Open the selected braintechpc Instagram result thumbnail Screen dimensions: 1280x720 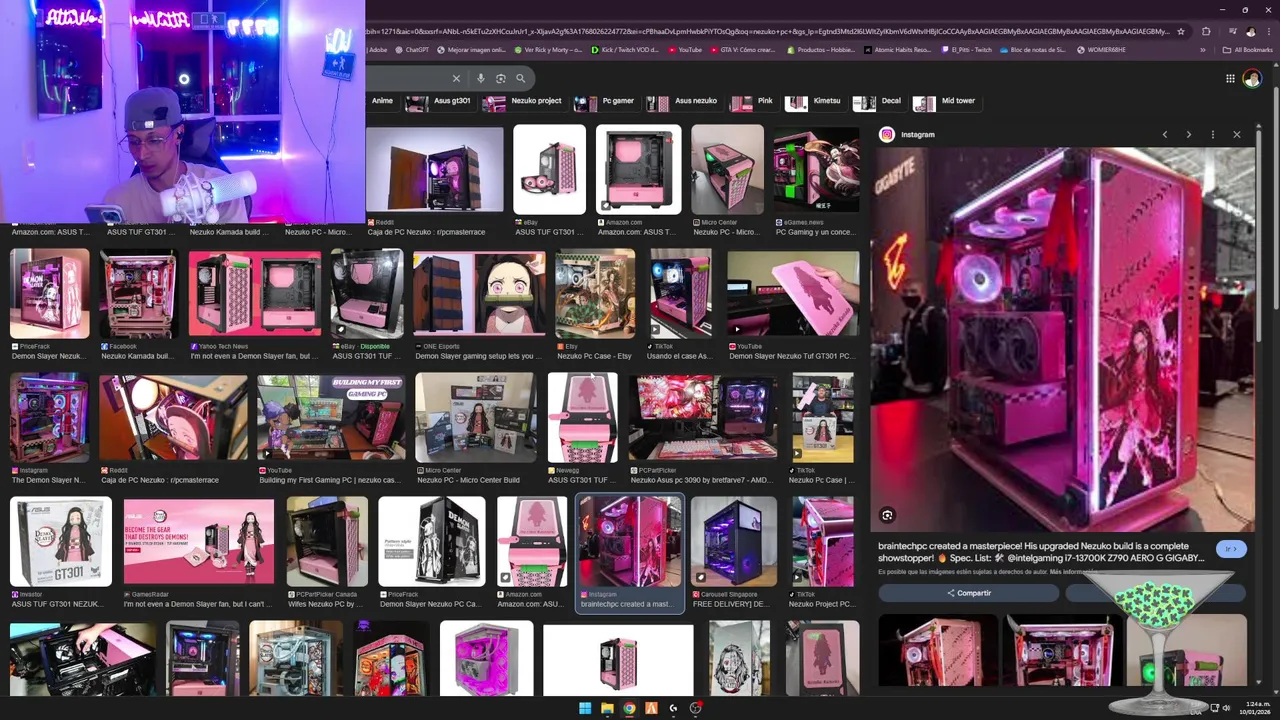(x=630, y=542)
